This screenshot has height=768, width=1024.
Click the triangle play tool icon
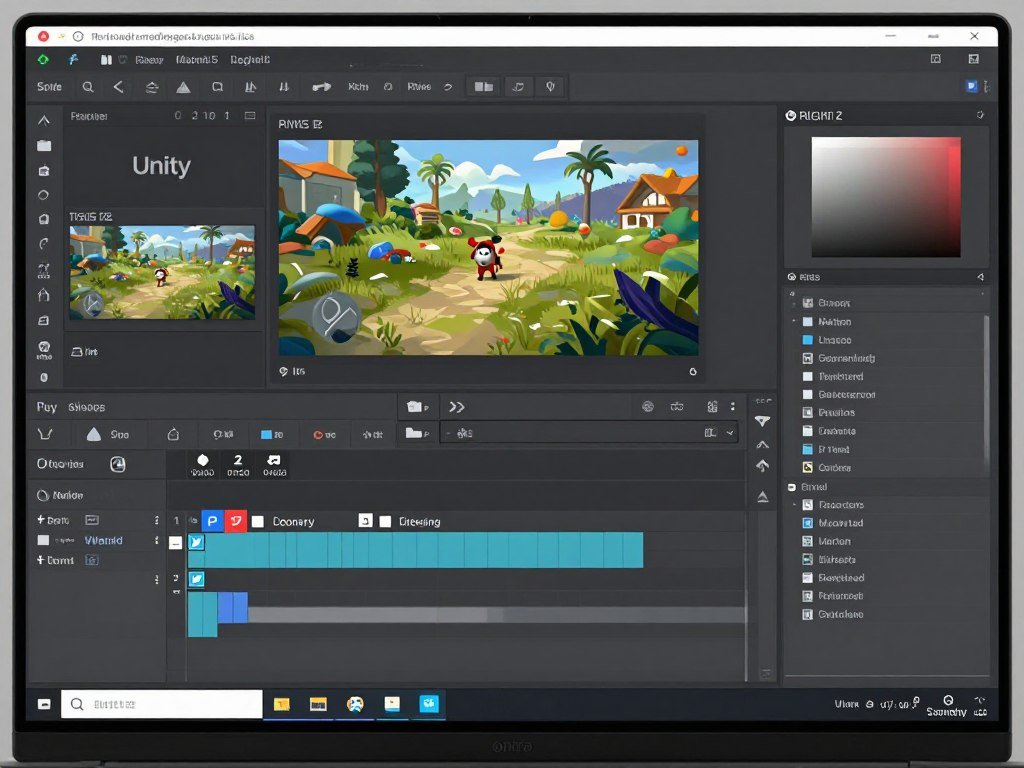[x=183, y=87]
